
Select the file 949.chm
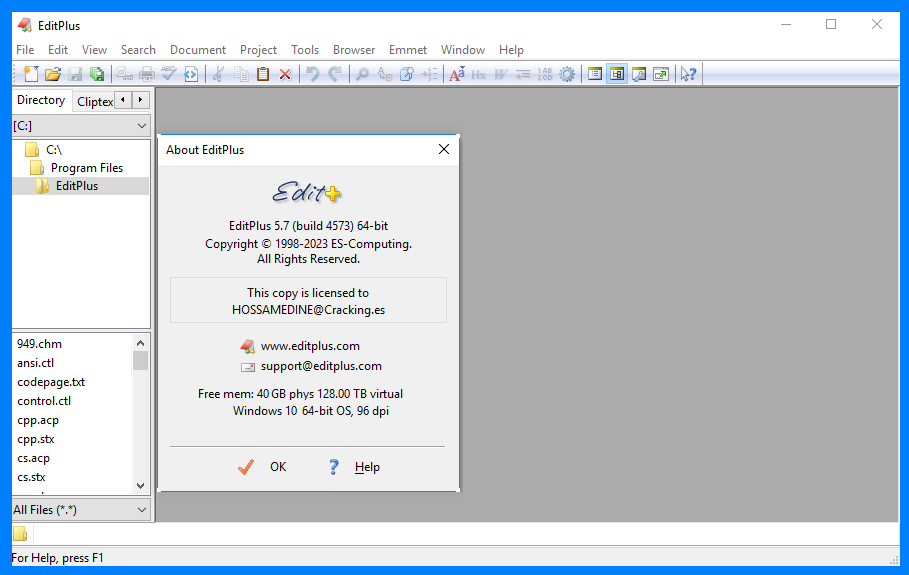[x=39, y=344]
